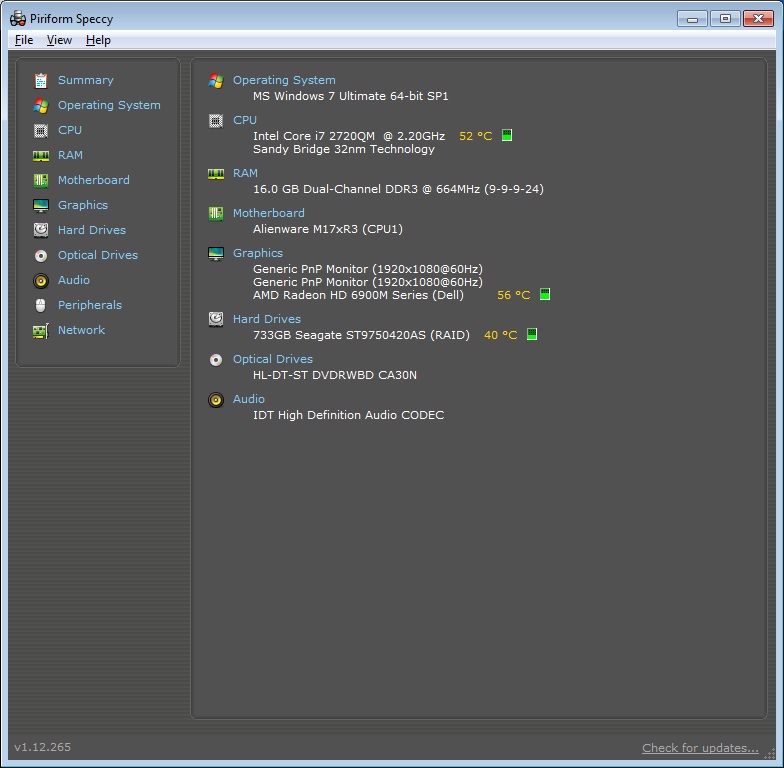Click the 52 °C CPU temperature value
The height and width of the screenshot is (768, 784).
[476, 136]
